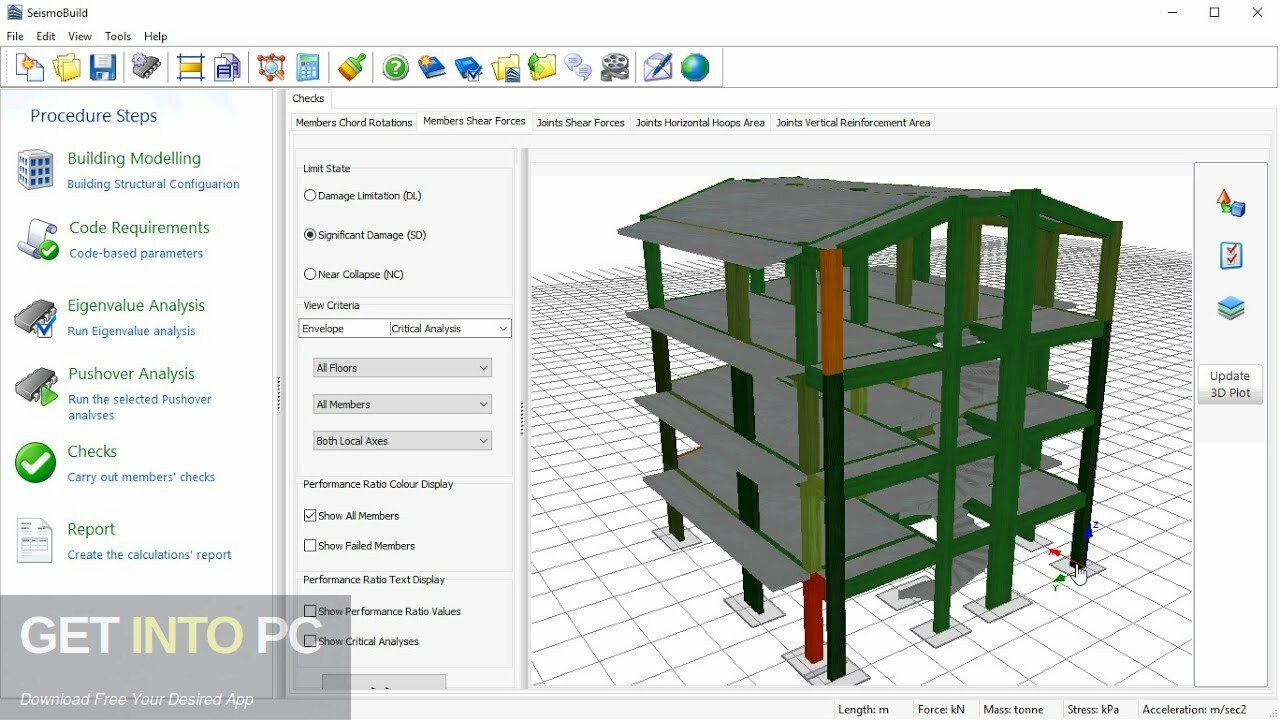The image size is (1280, 720).
Task: Switch to Members Chord Rotations tab
Action: (x=354, y=123)
